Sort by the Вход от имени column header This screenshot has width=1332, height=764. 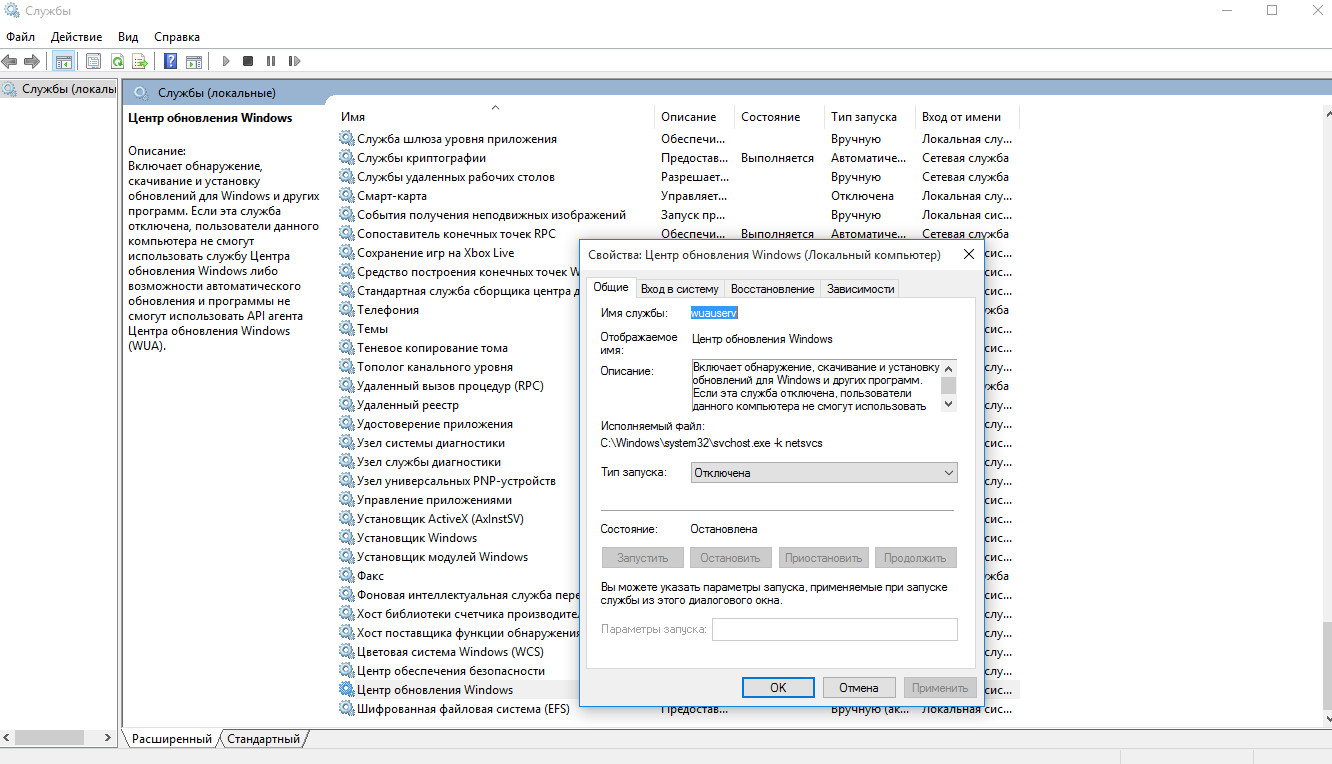pyautogui.click(x=968, y=117)
